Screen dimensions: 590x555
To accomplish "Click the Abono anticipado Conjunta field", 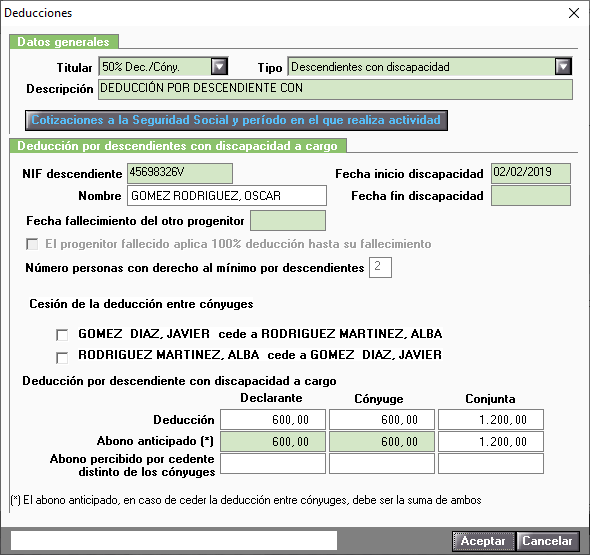I will (x=491, y=441).
